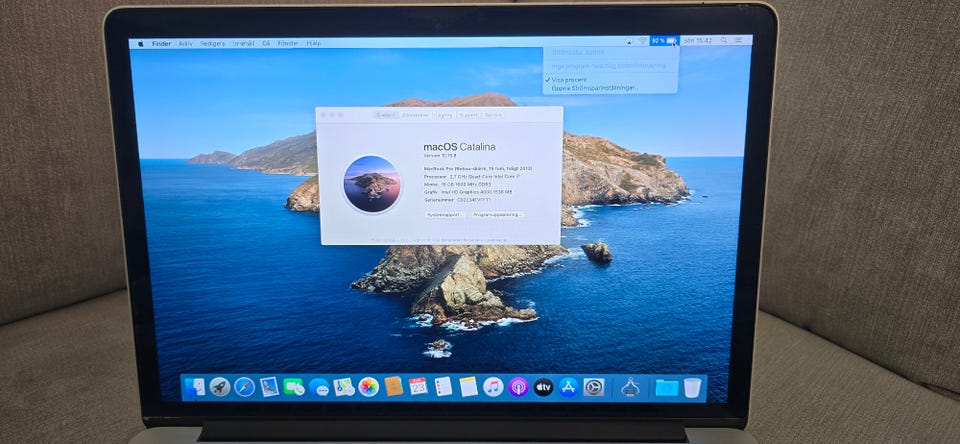Open the Redigera menu
This screenshot has height=444, width=960.
[212, 43]
